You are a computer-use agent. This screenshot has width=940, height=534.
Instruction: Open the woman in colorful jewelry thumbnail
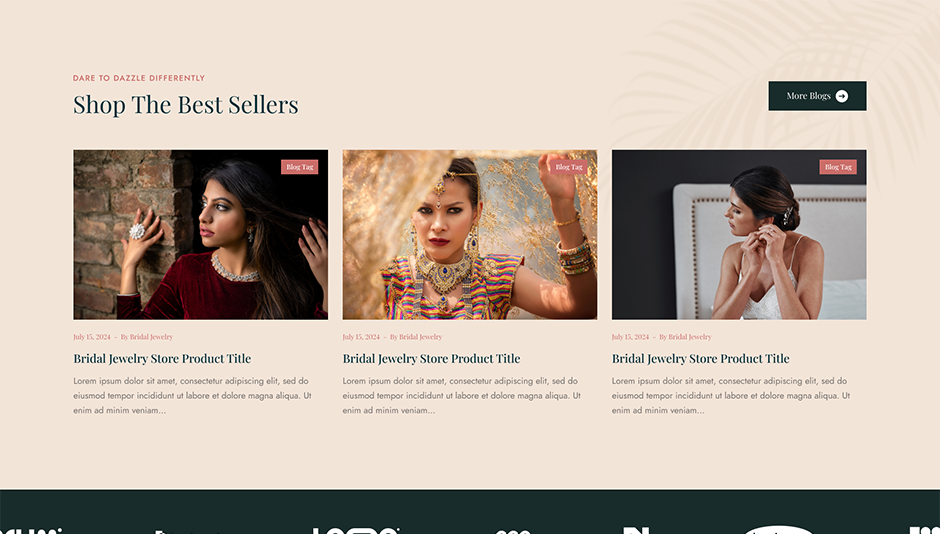pyautogui.click(x=469, y=234)
